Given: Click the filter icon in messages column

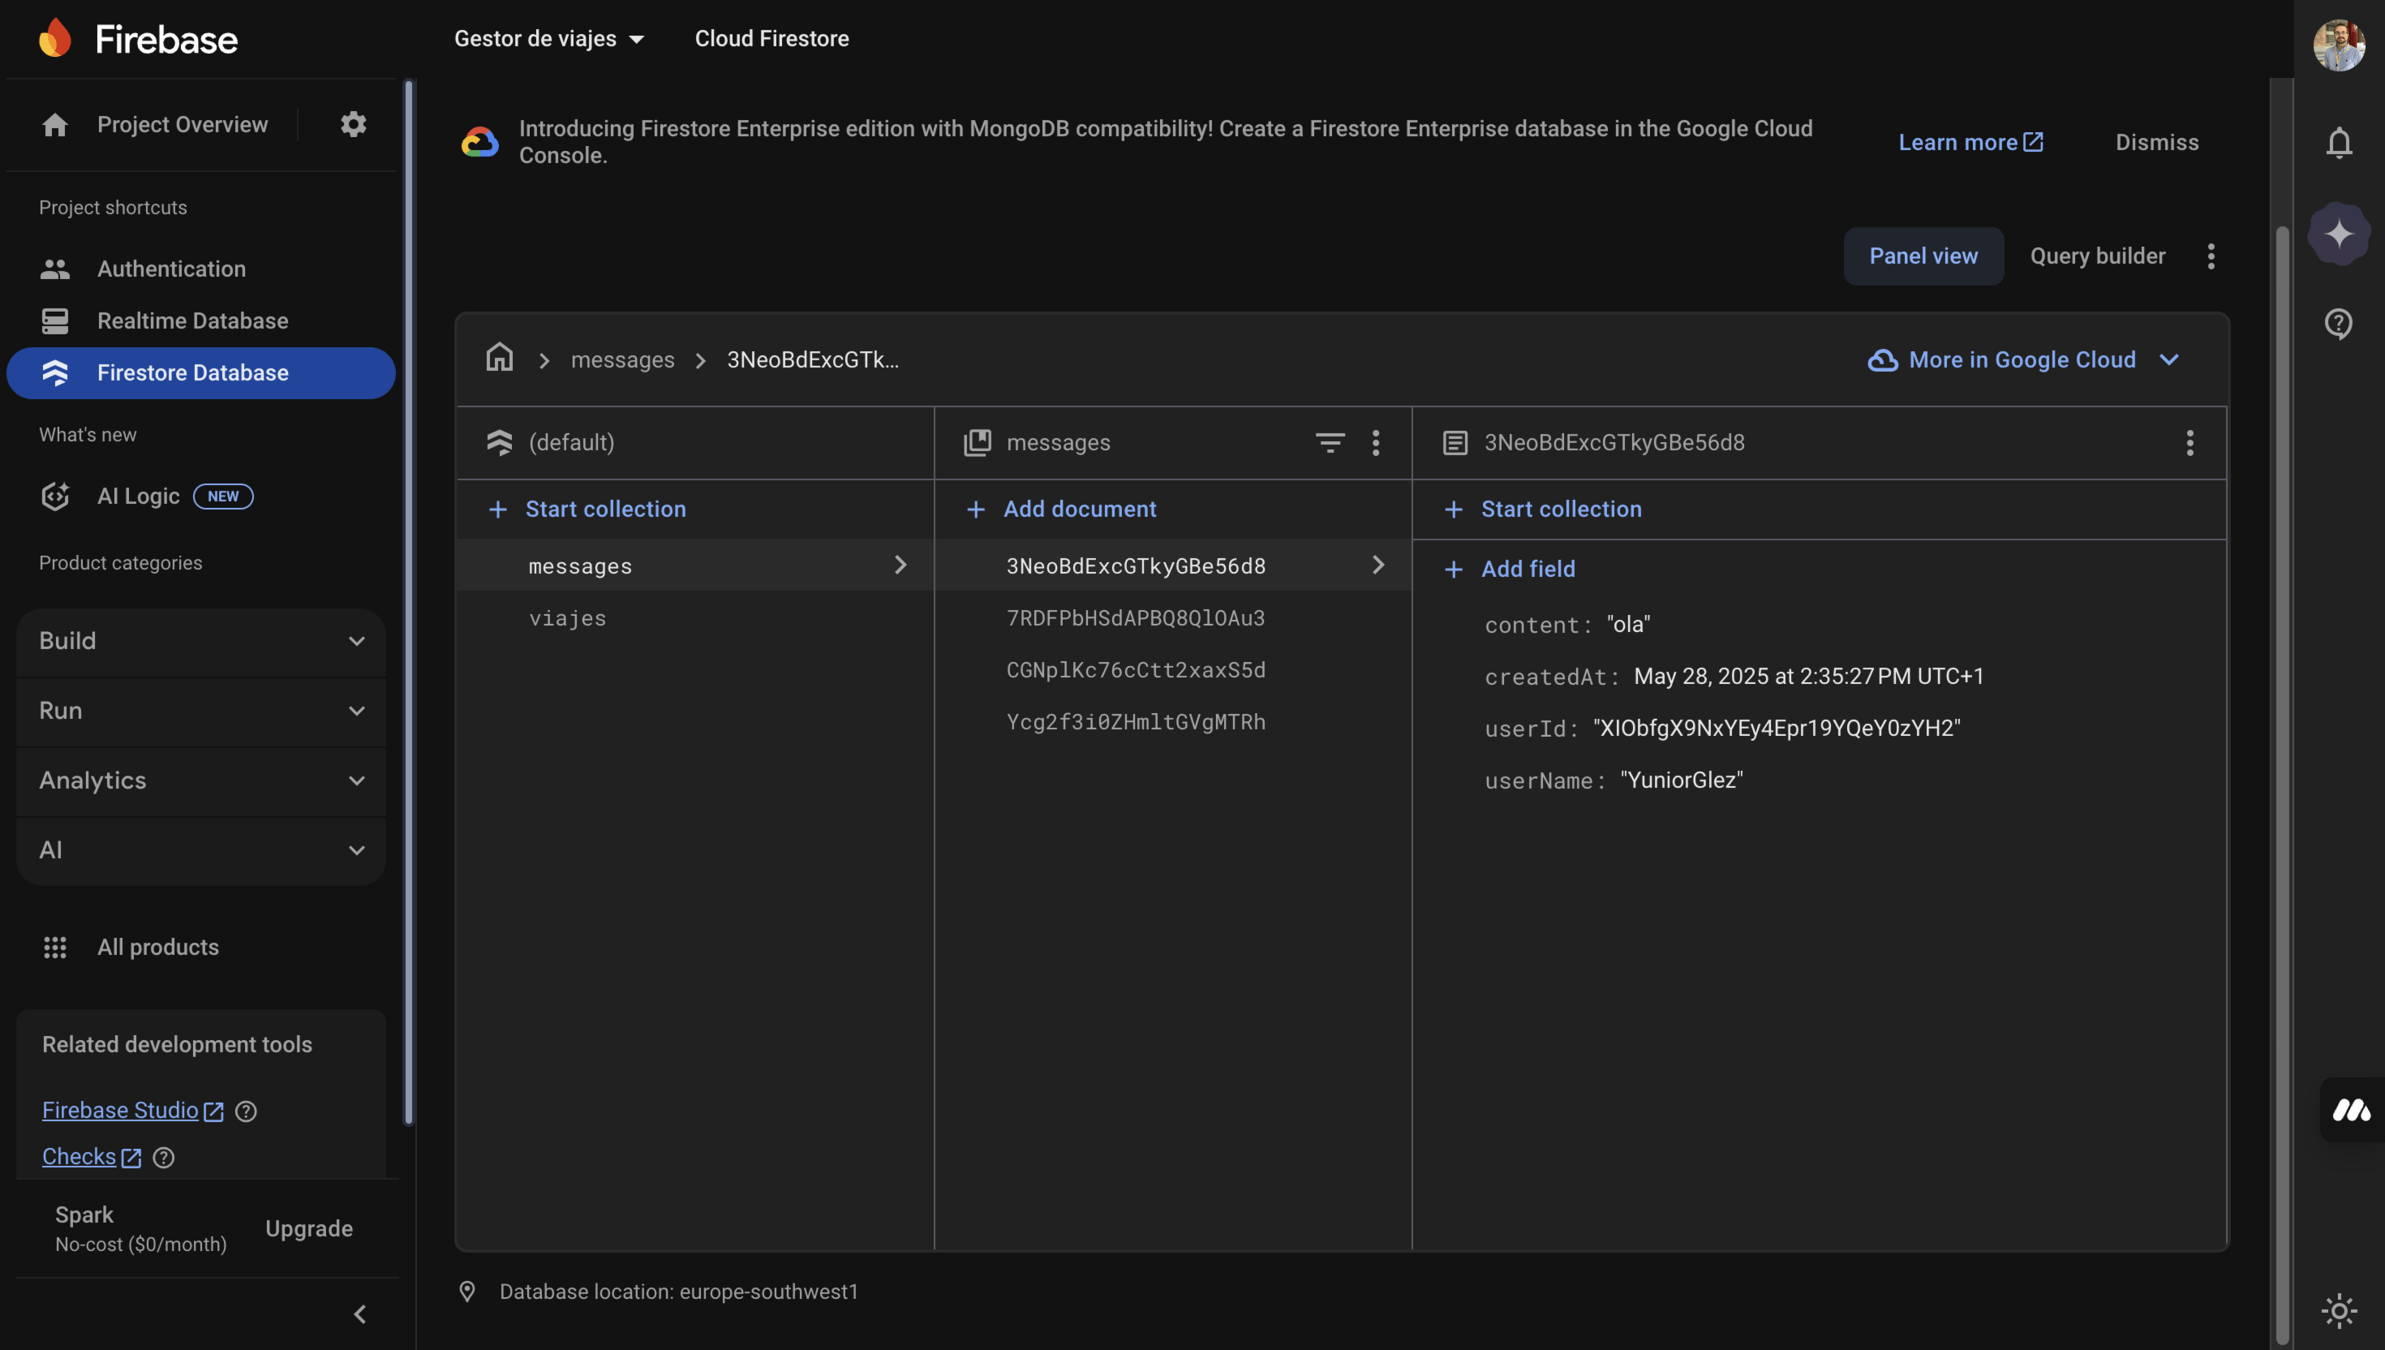Looking at the screenshot, I should tap(1329, 442).
